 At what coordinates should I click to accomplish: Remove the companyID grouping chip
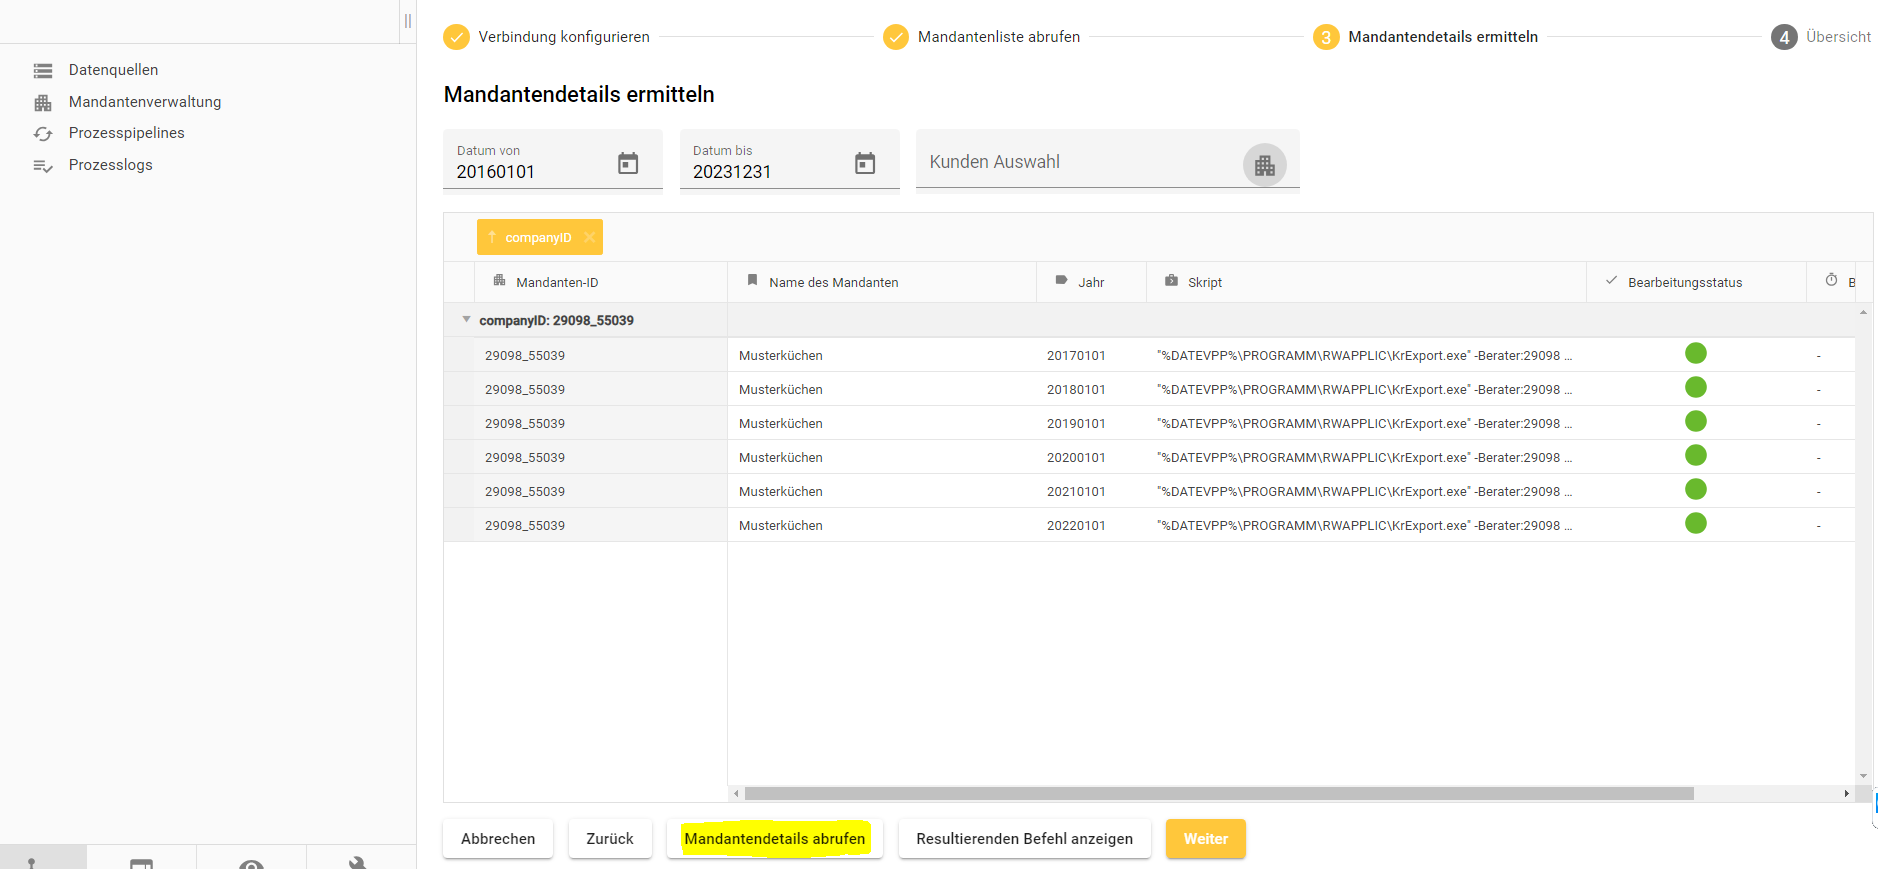(x=590, y=238)
